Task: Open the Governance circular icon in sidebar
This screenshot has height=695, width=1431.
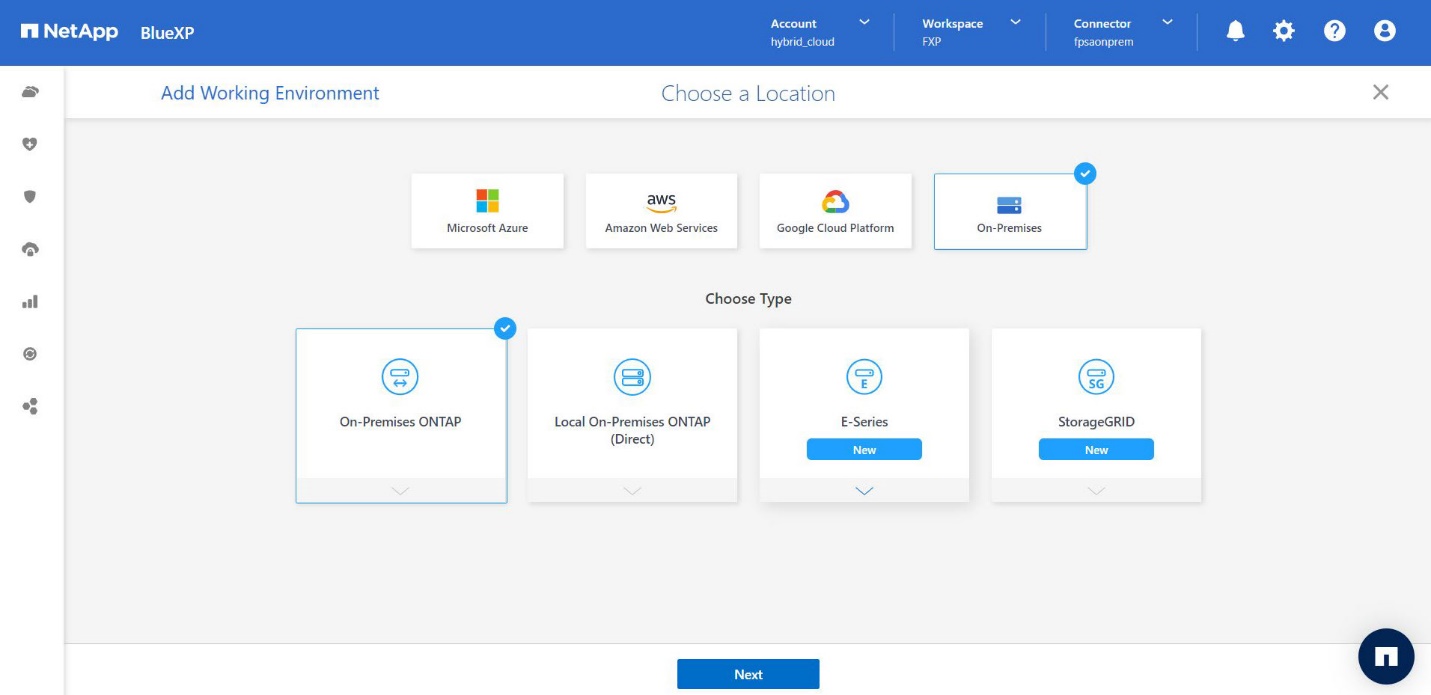Action: click(30, 354)
